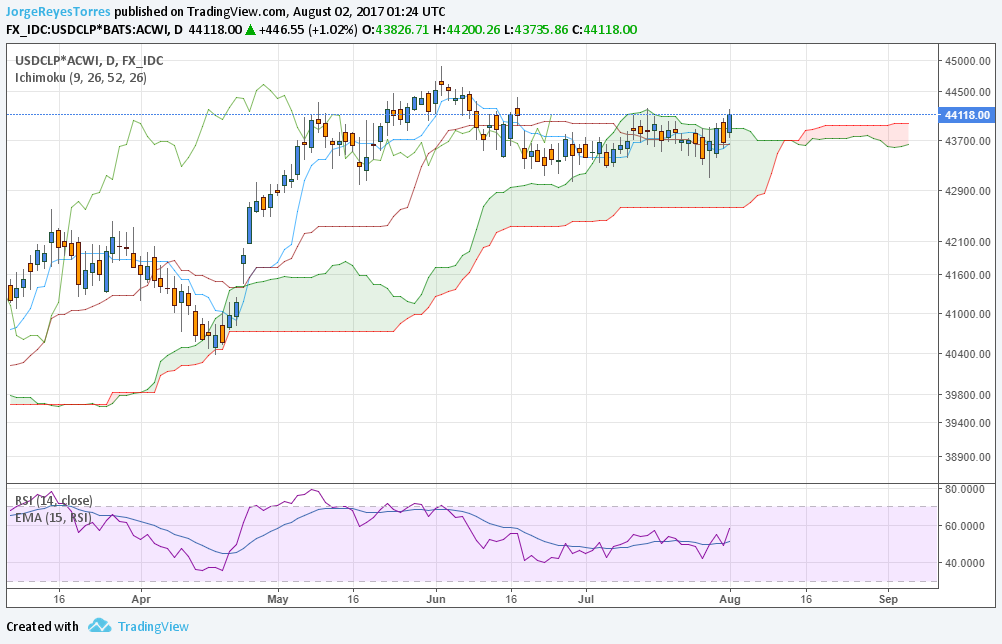Click the latest blue candlestick at Aug 1

pos(730,124)
